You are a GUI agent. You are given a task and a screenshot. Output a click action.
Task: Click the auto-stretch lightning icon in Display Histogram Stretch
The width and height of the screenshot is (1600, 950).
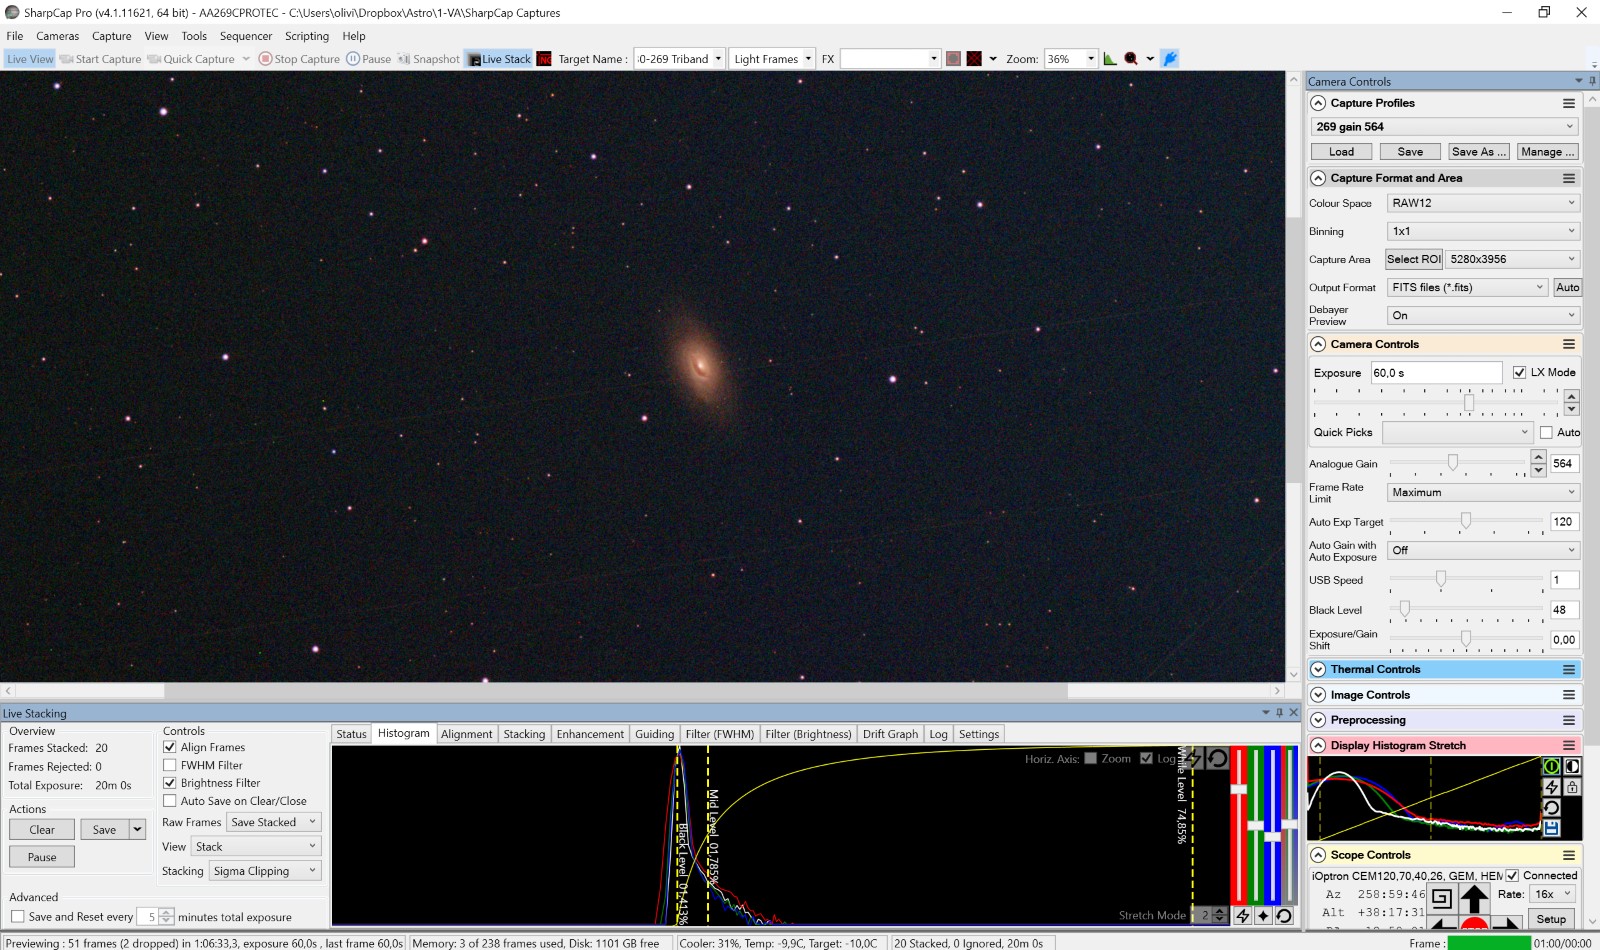[1551, 787]
